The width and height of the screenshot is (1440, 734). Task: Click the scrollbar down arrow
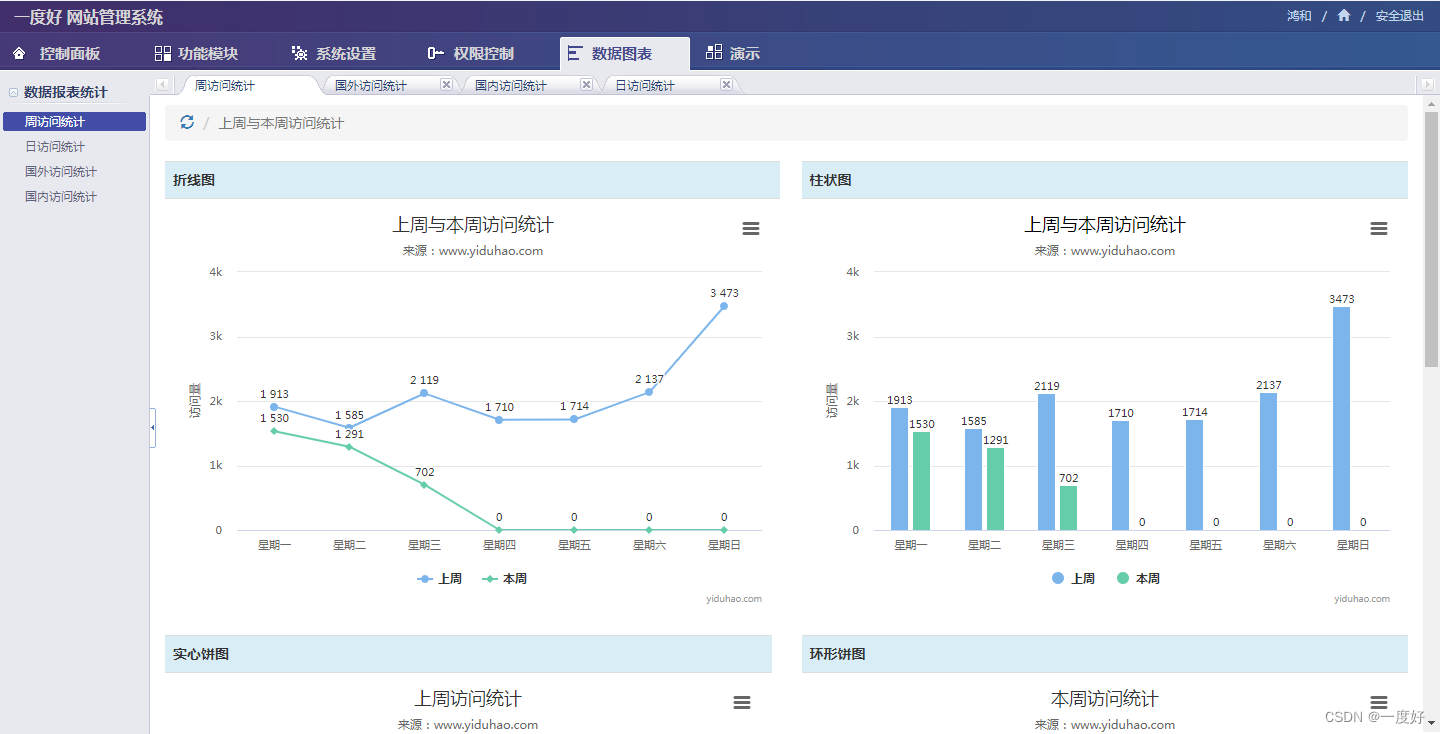(x=1432, y=721)
